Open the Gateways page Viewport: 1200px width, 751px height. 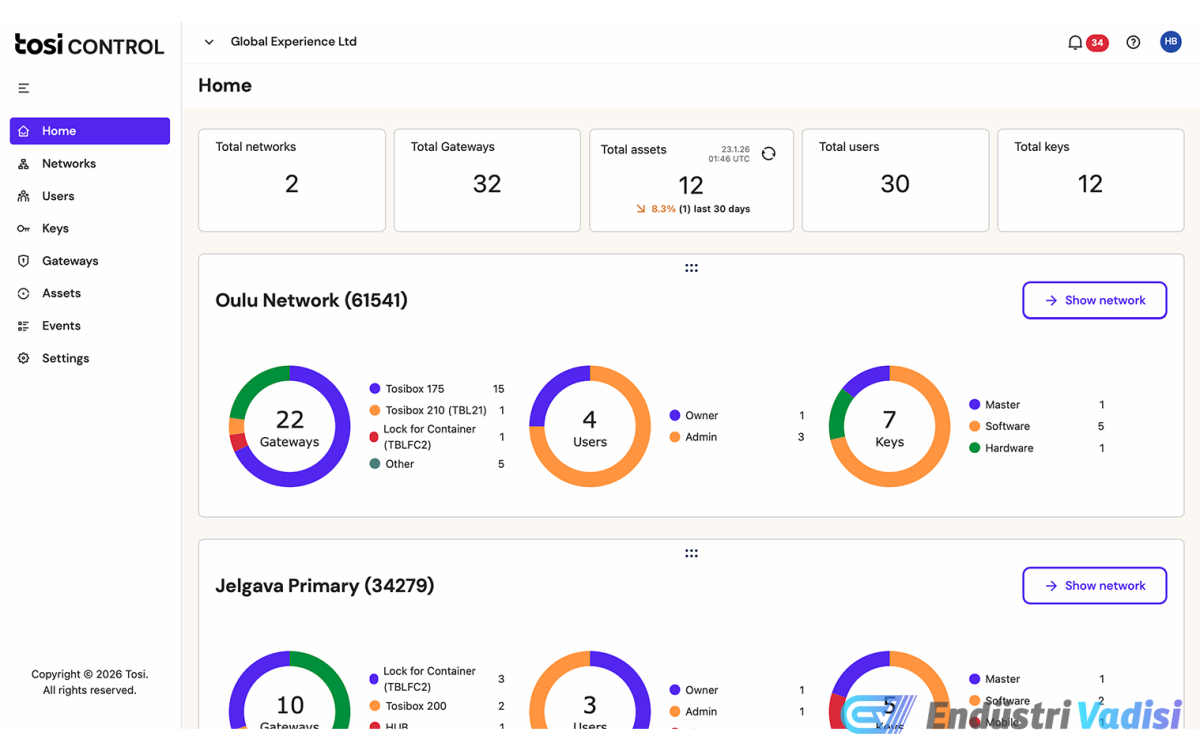click(70, 261)
